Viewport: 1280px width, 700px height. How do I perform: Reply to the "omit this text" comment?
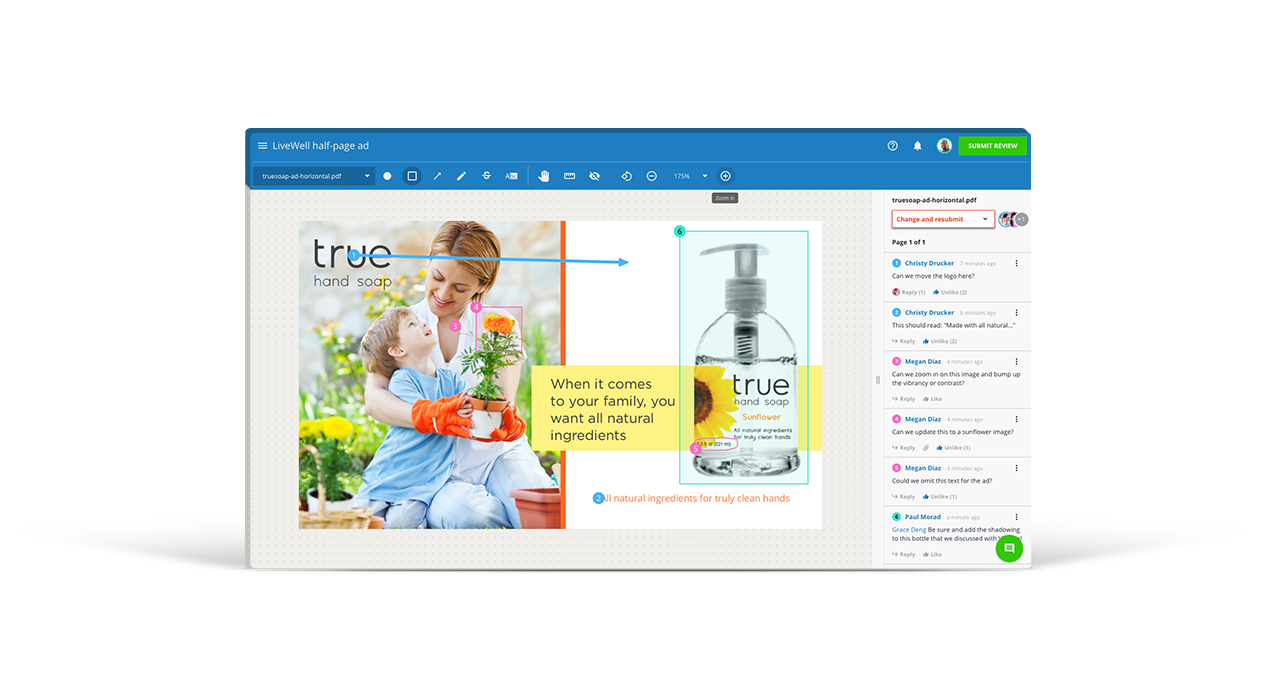904,496
